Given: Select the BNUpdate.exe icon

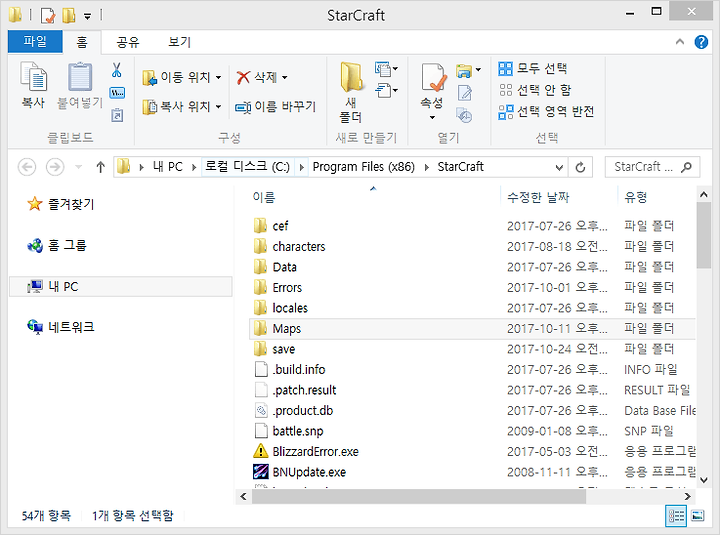Looking at the screenshot, I should click(x=261, y=472).
